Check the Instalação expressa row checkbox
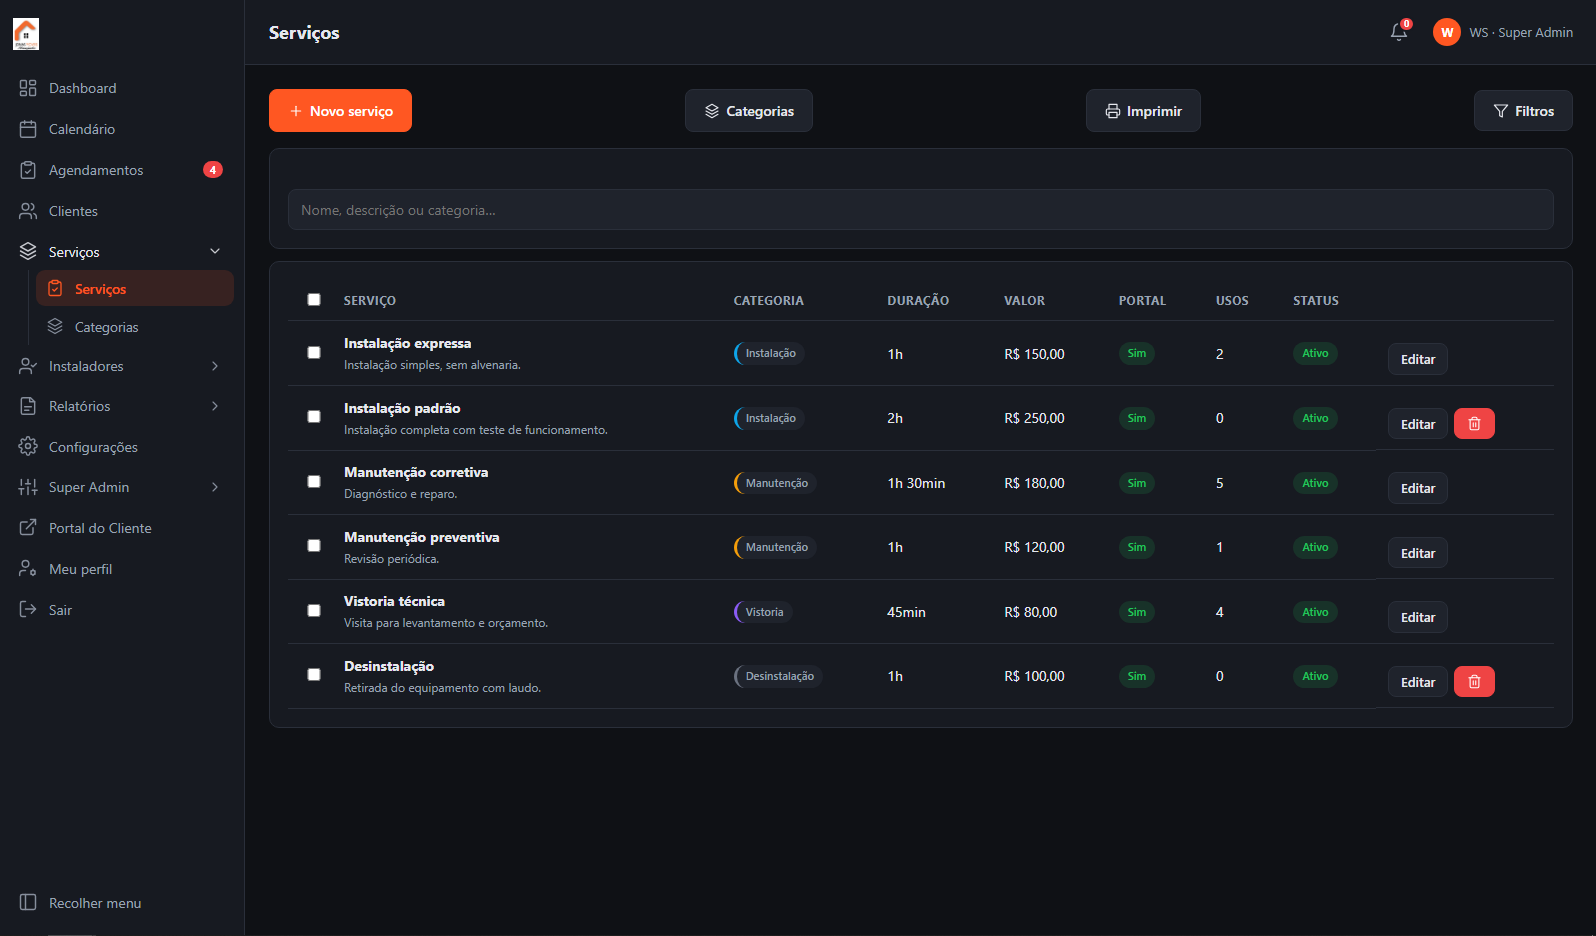Viewport: 1596px width, 936px height. tap(314, 353)
